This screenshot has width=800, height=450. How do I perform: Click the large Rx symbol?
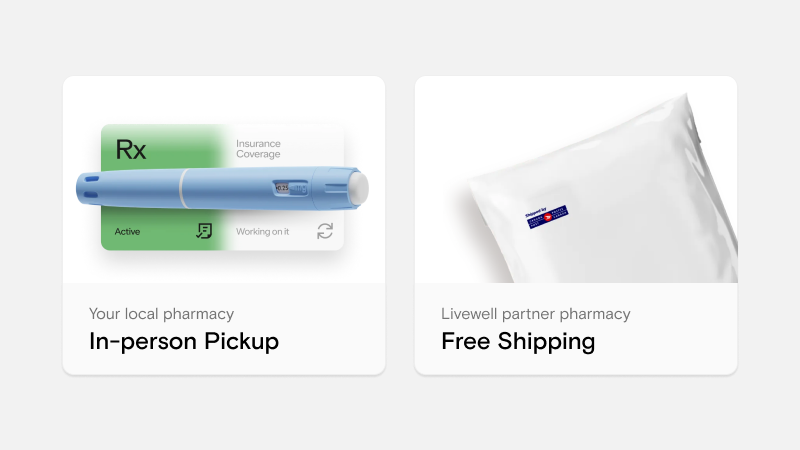click(131, 150)
